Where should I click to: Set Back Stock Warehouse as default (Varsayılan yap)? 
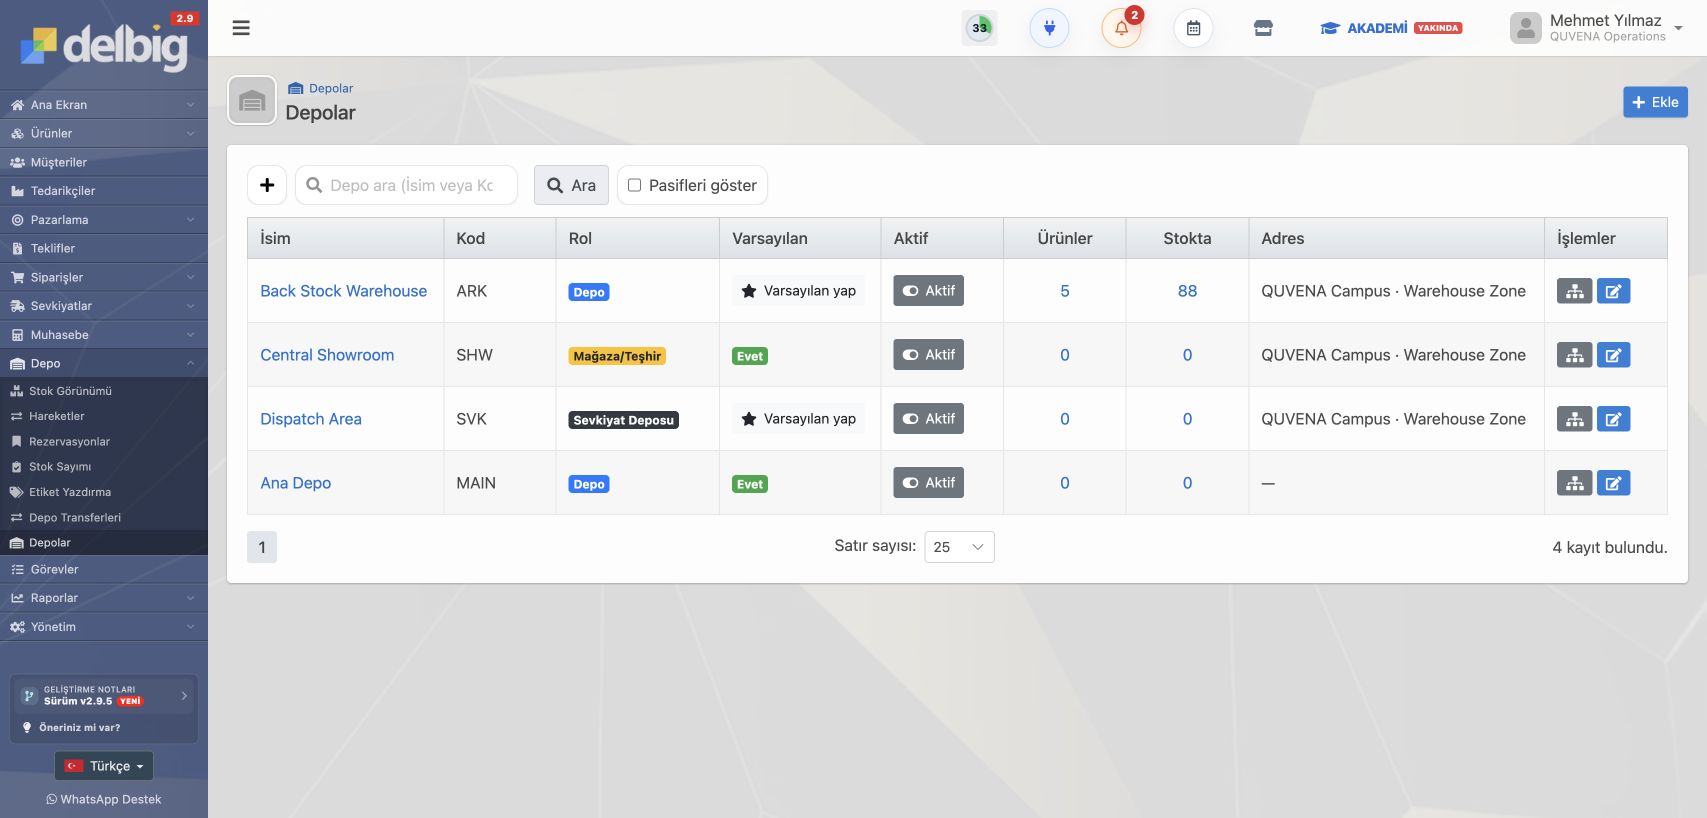[x=799, y=291]
